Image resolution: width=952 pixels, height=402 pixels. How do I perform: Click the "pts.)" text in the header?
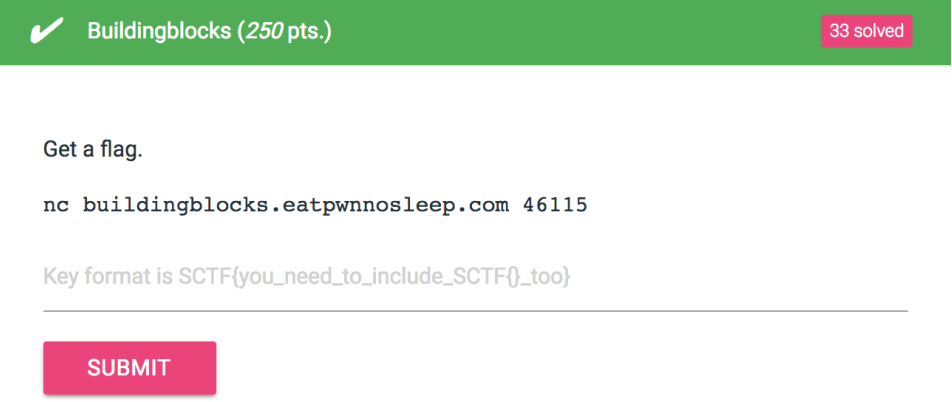coord(309,32)
